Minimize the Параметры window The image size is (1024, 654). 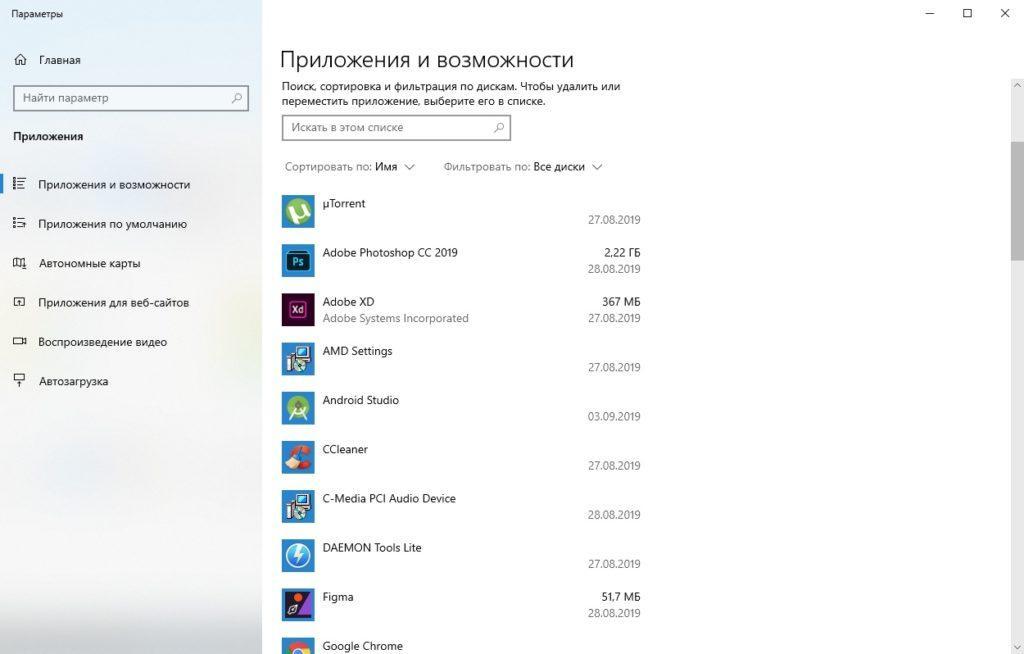[930, 13]
